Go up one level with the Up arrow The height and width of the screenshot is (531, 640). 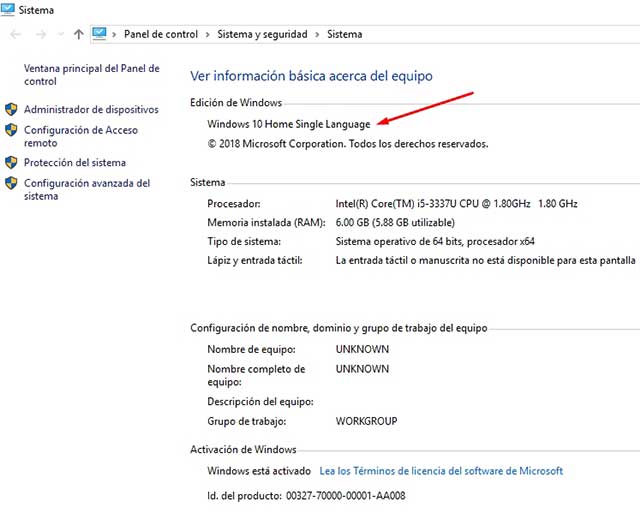click(78, 34)
